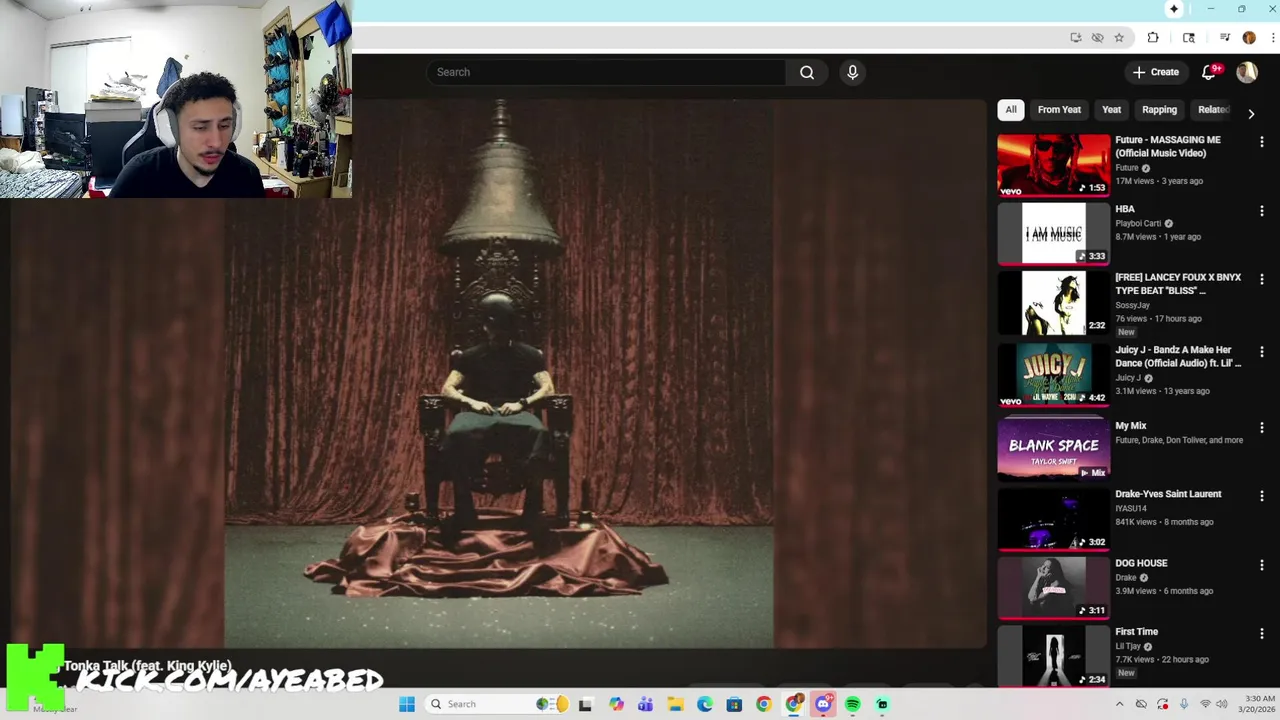Open YouTube notifications bell
Image resolution: width=1280 pixels, height=720 pixels.
pos(1208,72)
